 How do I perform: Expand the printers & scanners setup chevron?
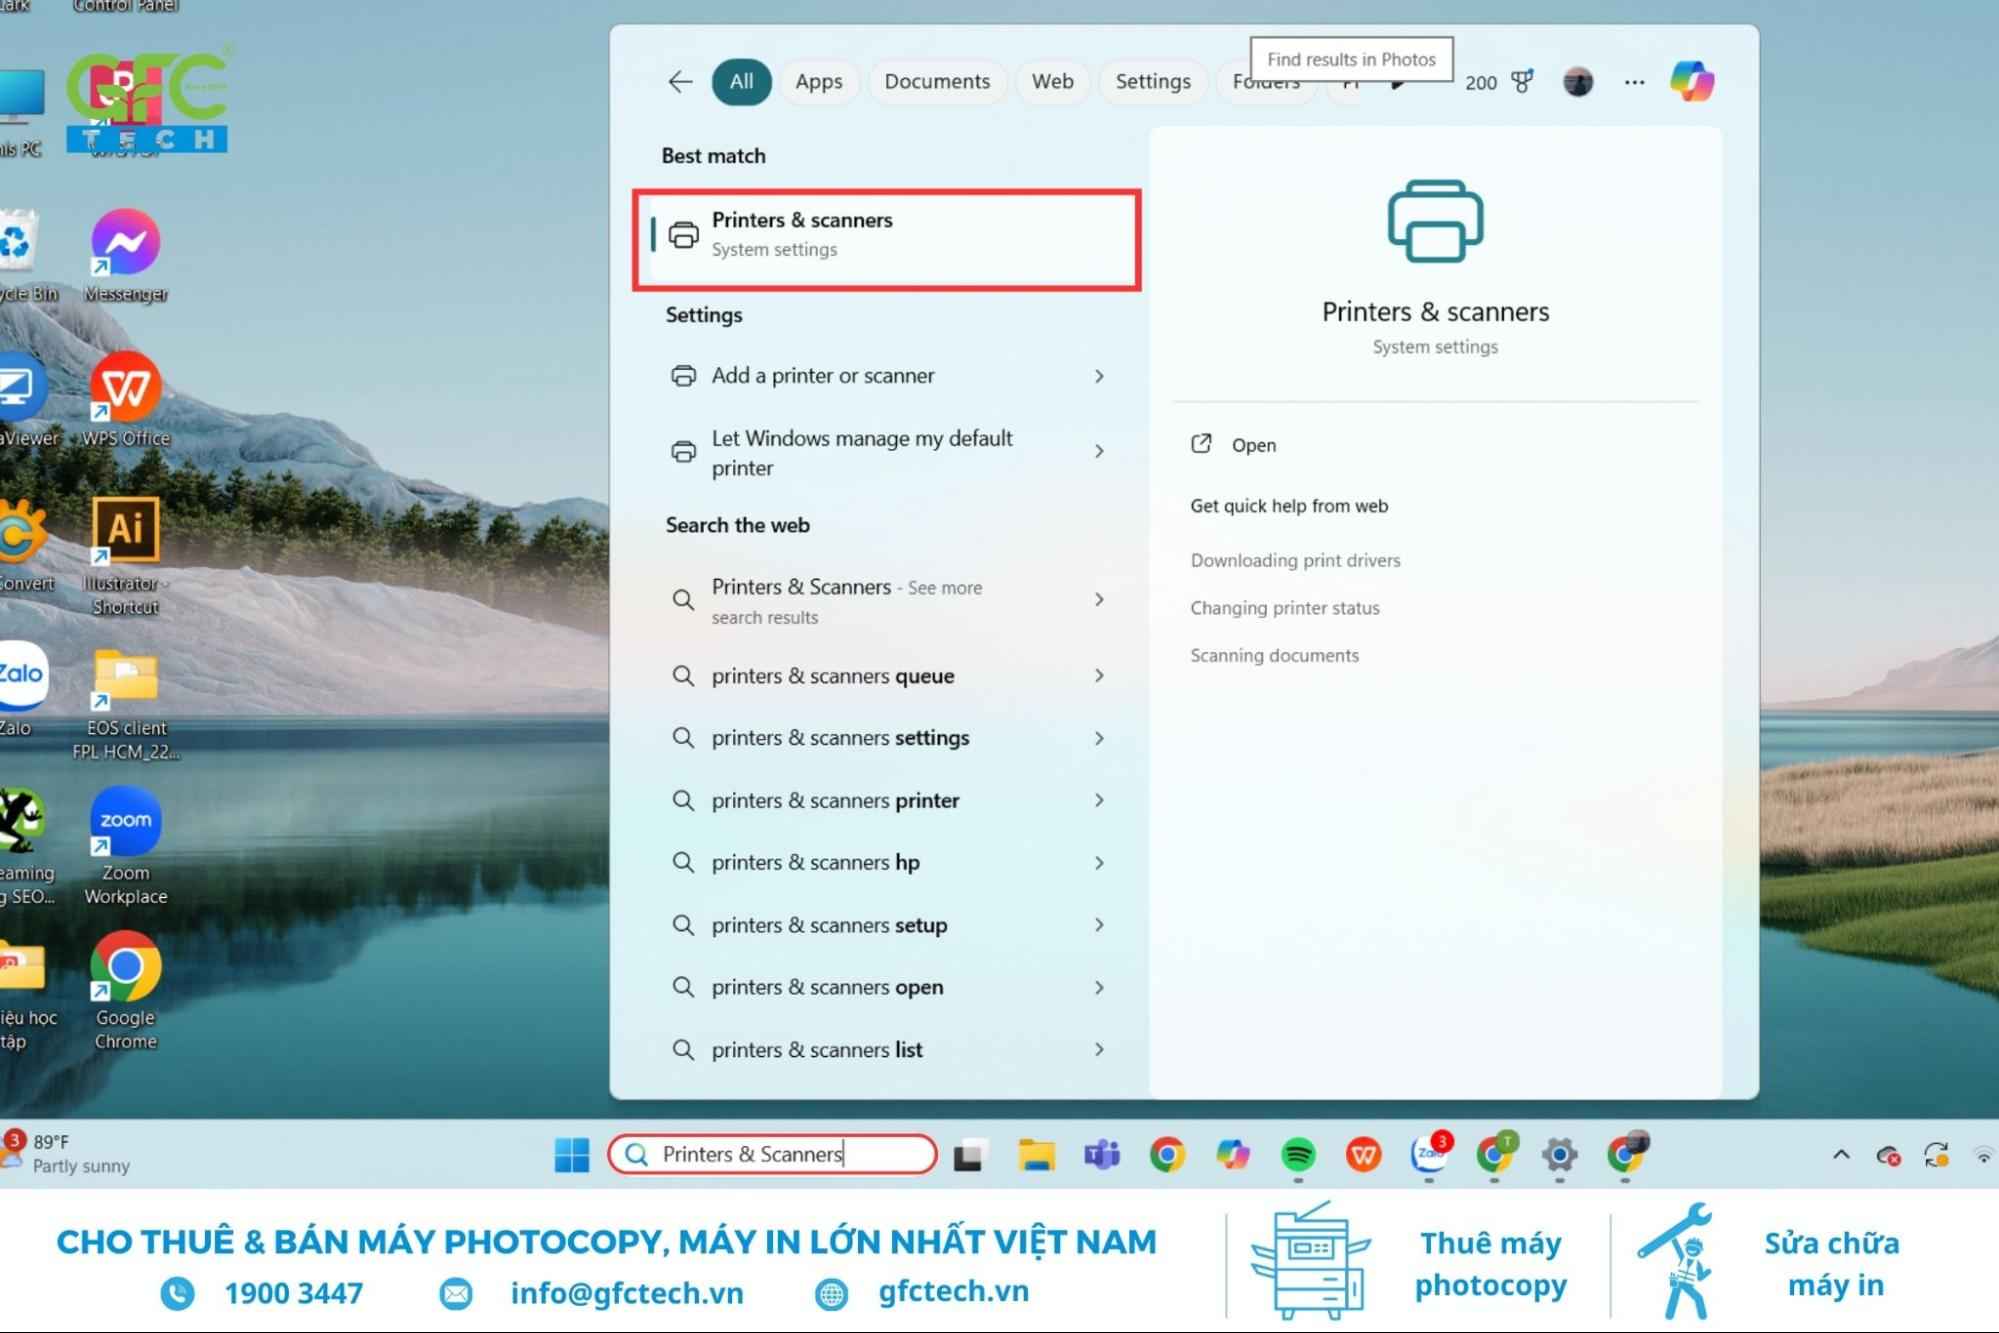click(1099, 925)
